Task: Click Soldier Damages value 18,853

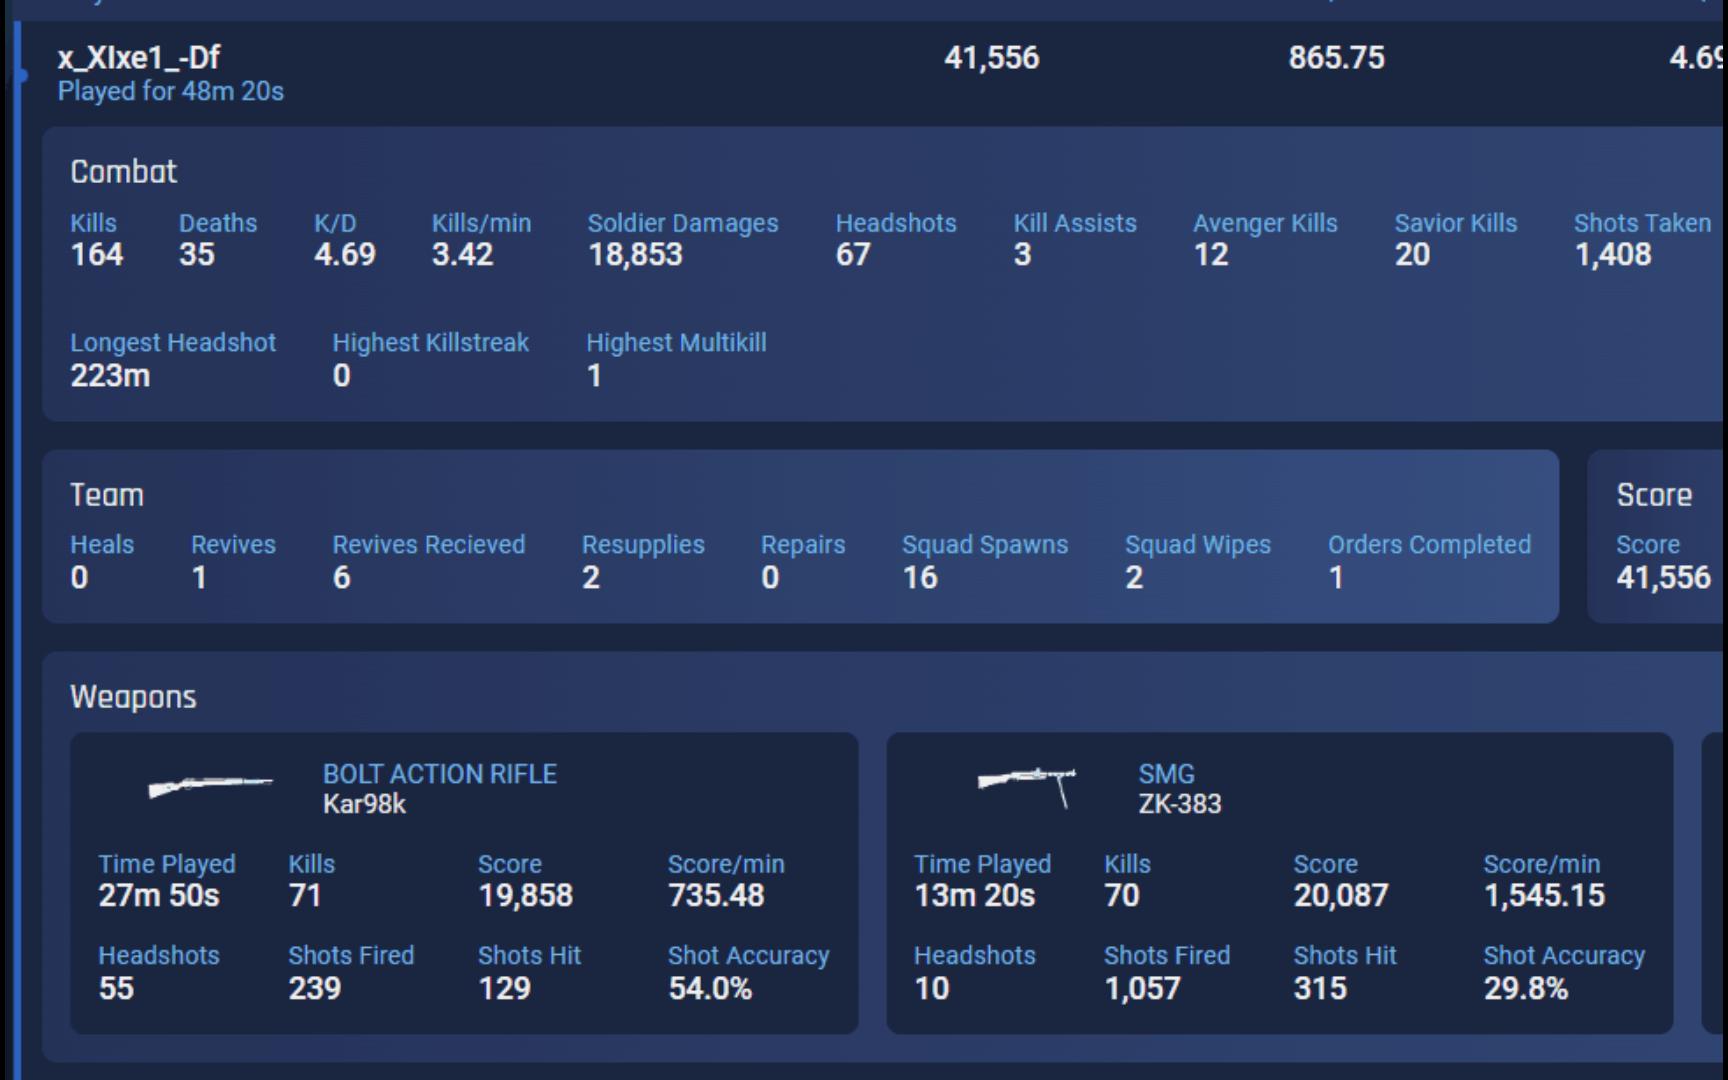Action: point(635,254)
